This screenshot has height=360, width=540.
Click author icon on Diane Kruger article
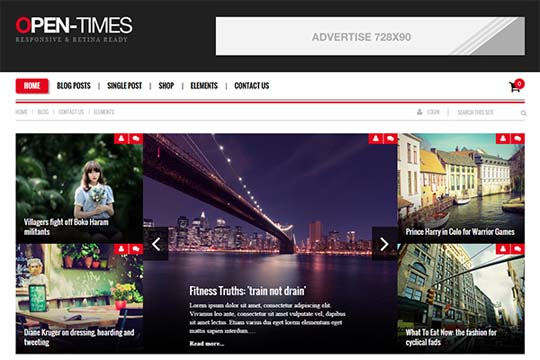[121, 249]
